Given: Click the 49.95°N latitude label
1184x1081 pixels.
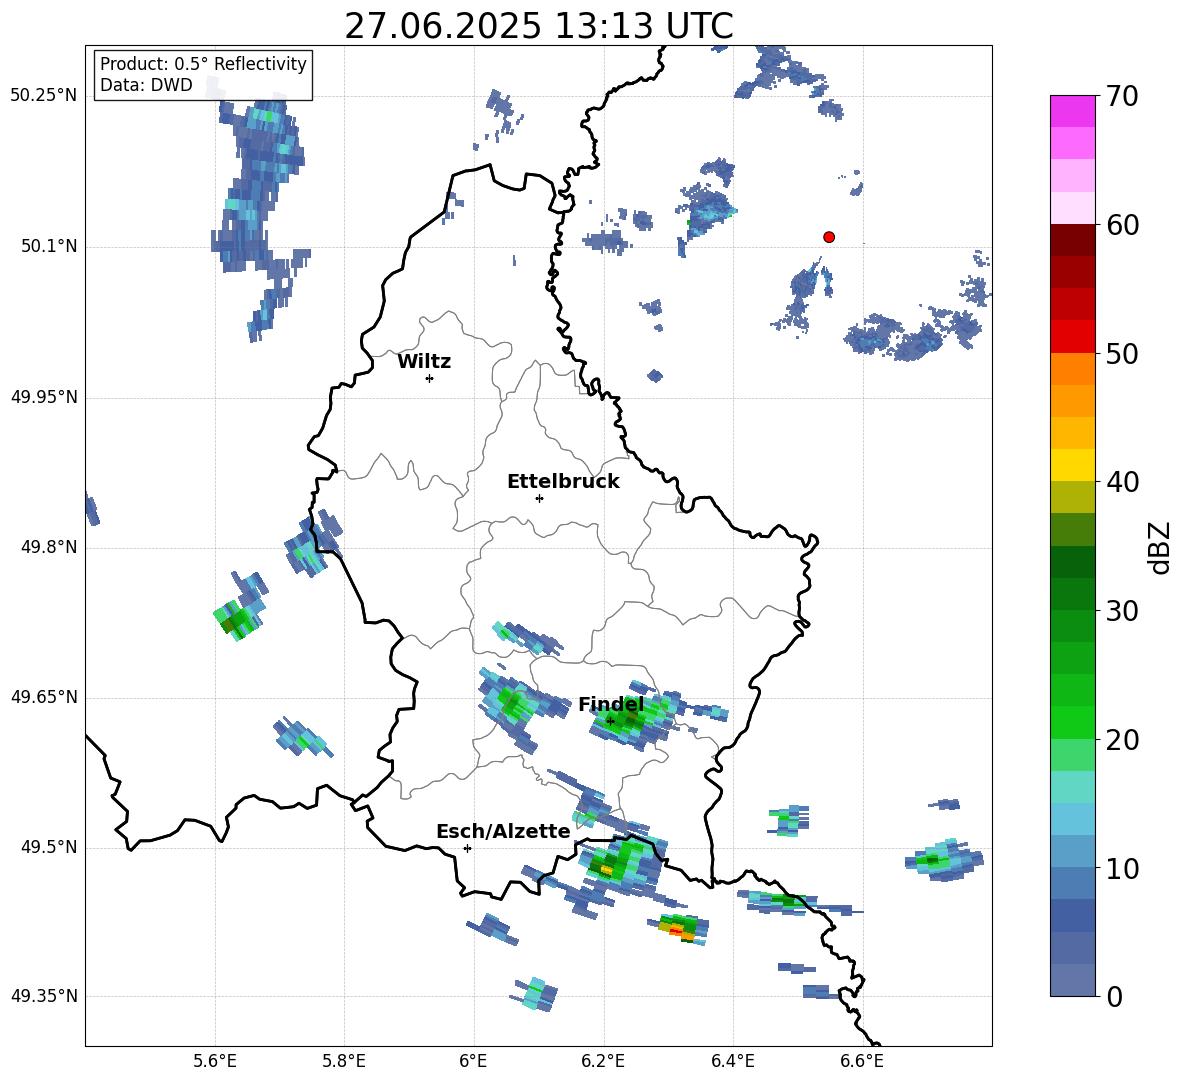Looking at the screenshot, I should pyautogui.click(x=44, y=397).
